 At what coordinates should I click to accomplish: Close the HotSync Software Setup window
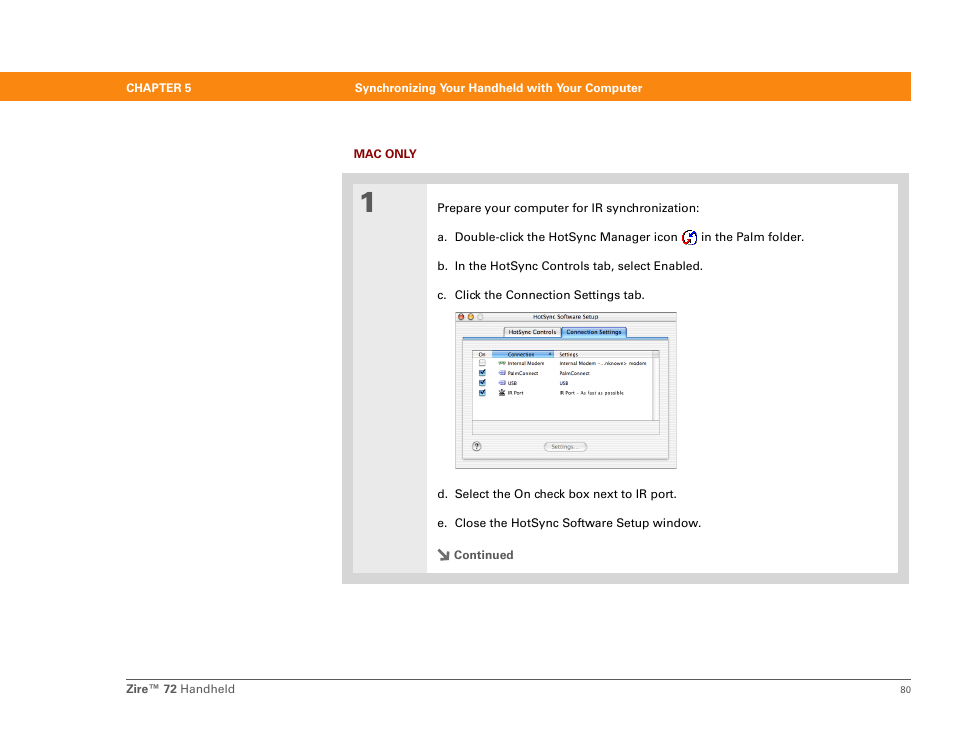click(x=461, y=317)
